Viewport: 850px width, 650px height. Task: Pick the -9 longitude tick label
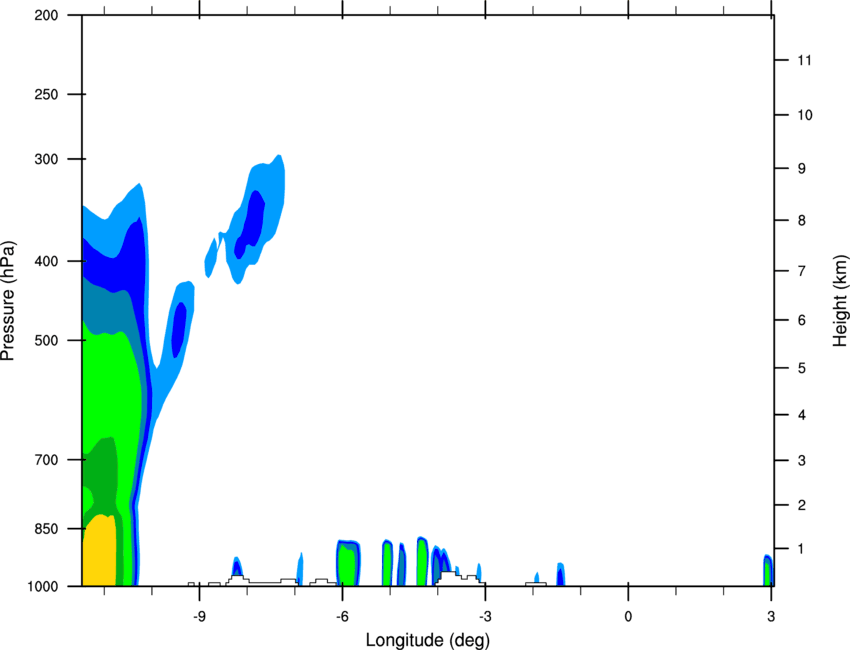click(x=199, y=617)
